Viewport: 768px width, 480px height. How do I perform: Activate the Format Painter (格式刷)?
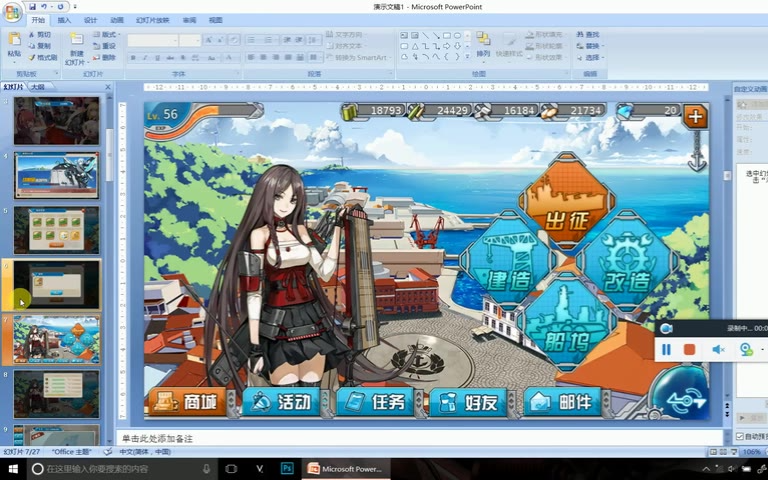(42, 57)
